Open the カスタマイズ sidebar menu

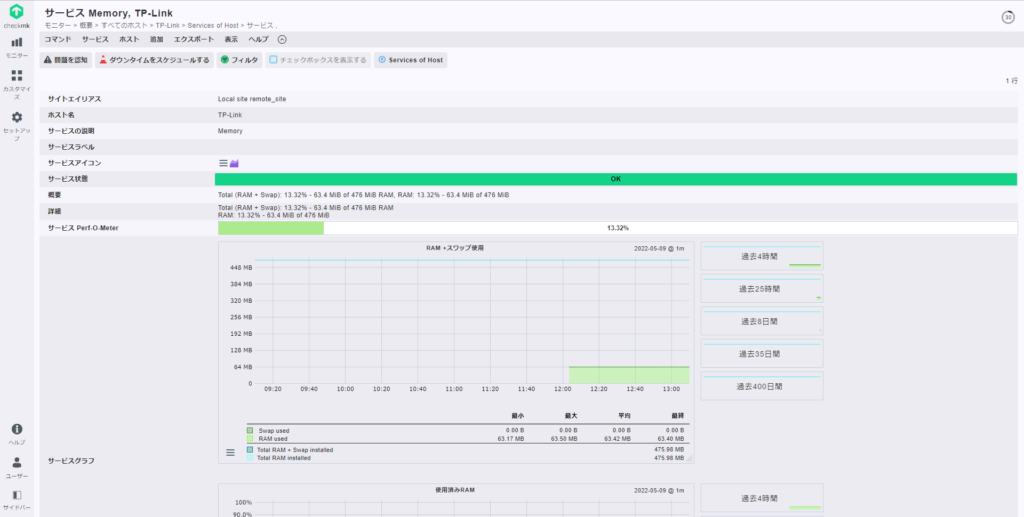[16, 84]
